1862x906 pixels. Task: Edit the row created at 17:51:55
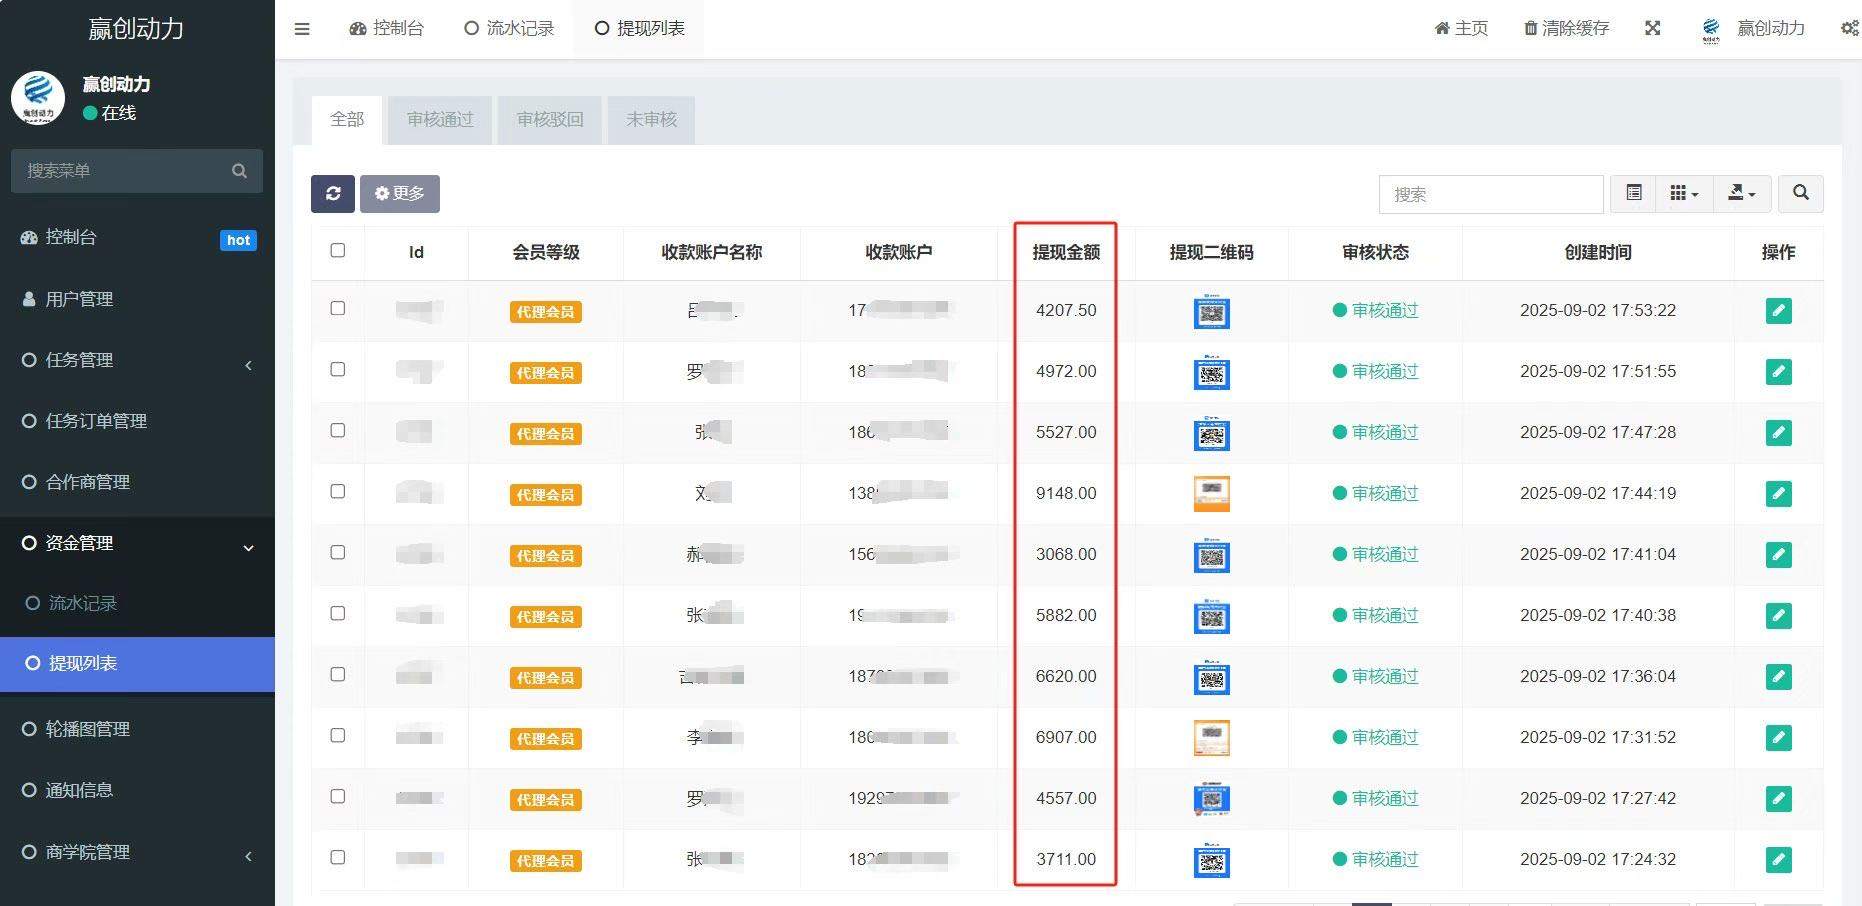[1778, 372]
